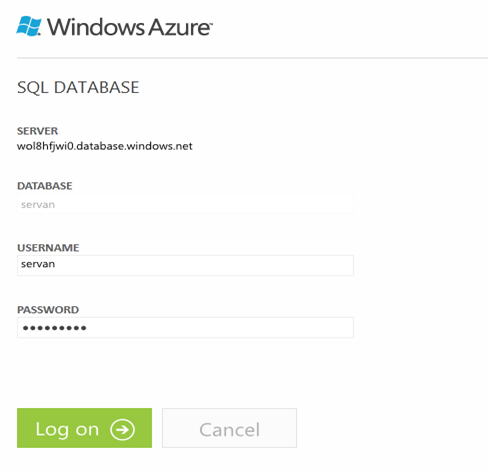The width and height of the screenshot is (488, 470).
Task: Select the wol8hfjwi0.database.windows.net server address
Action: click(x=105, y=146)
